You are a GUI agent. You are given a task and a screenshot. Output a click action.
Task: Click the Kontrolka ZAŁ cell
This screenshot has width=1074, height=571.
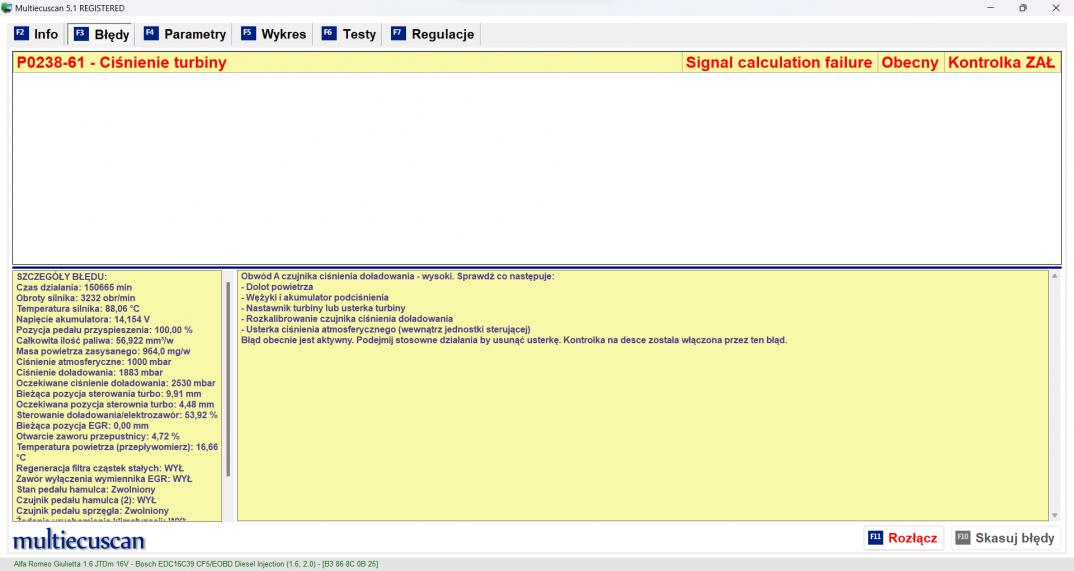click(x=1002, y=62)
